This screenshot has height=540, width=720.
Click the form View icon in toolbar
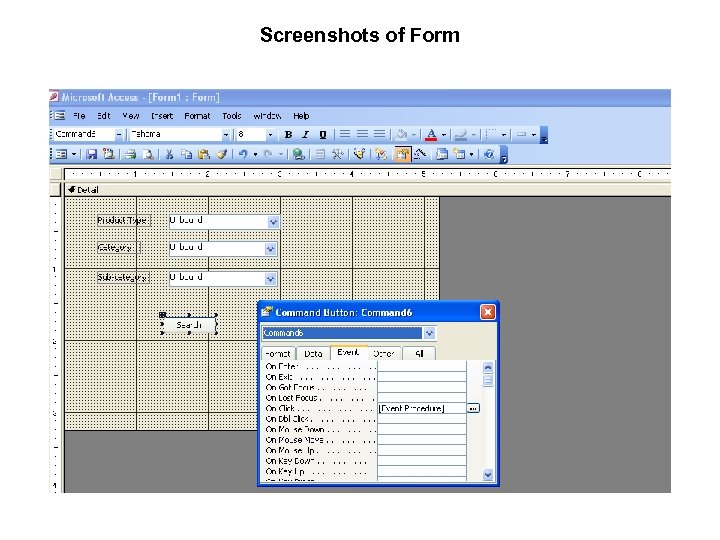click(61, 154)
